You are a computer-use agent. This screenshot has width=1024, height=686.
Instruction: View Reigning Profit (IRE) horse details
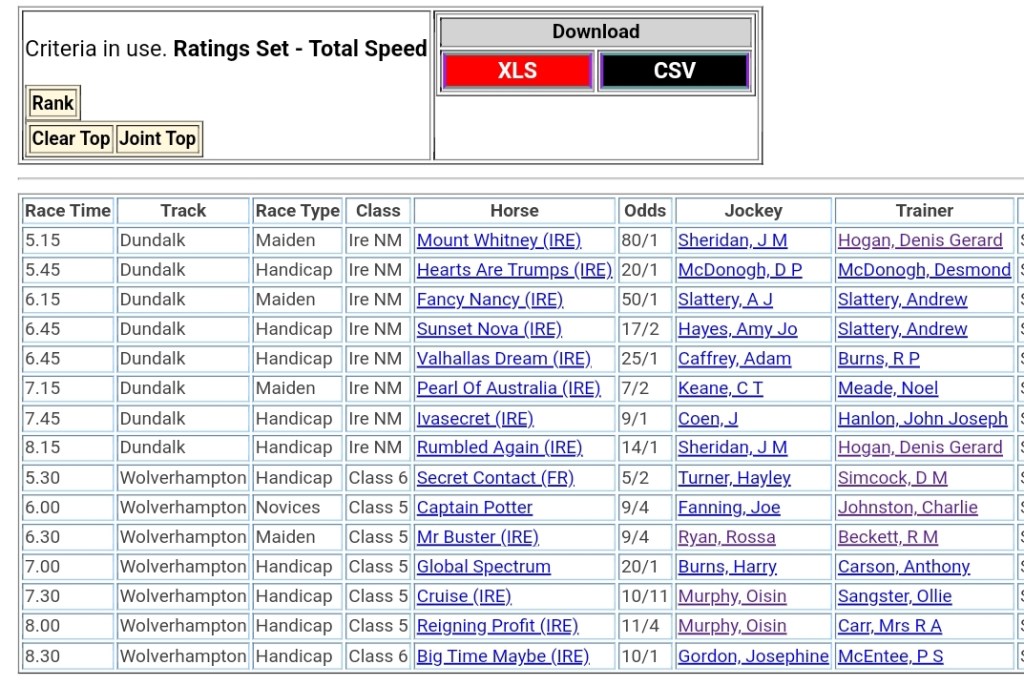tap(497, 626)
